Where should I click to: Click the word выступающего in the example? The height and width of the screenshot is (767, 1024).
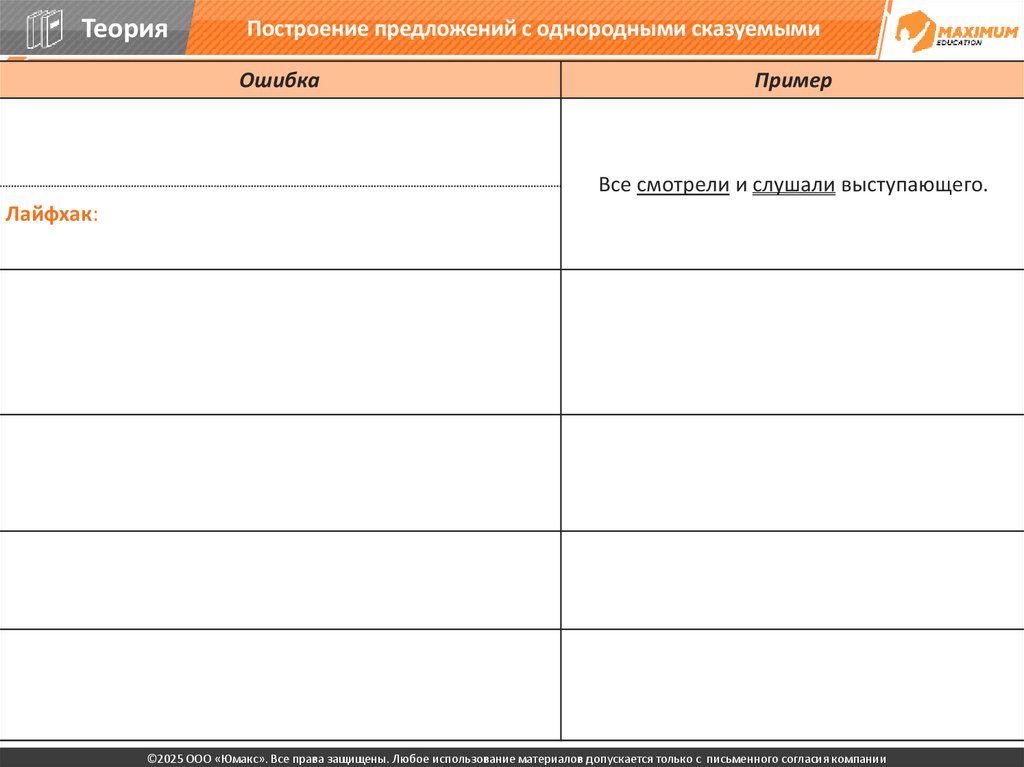point(914,185)
